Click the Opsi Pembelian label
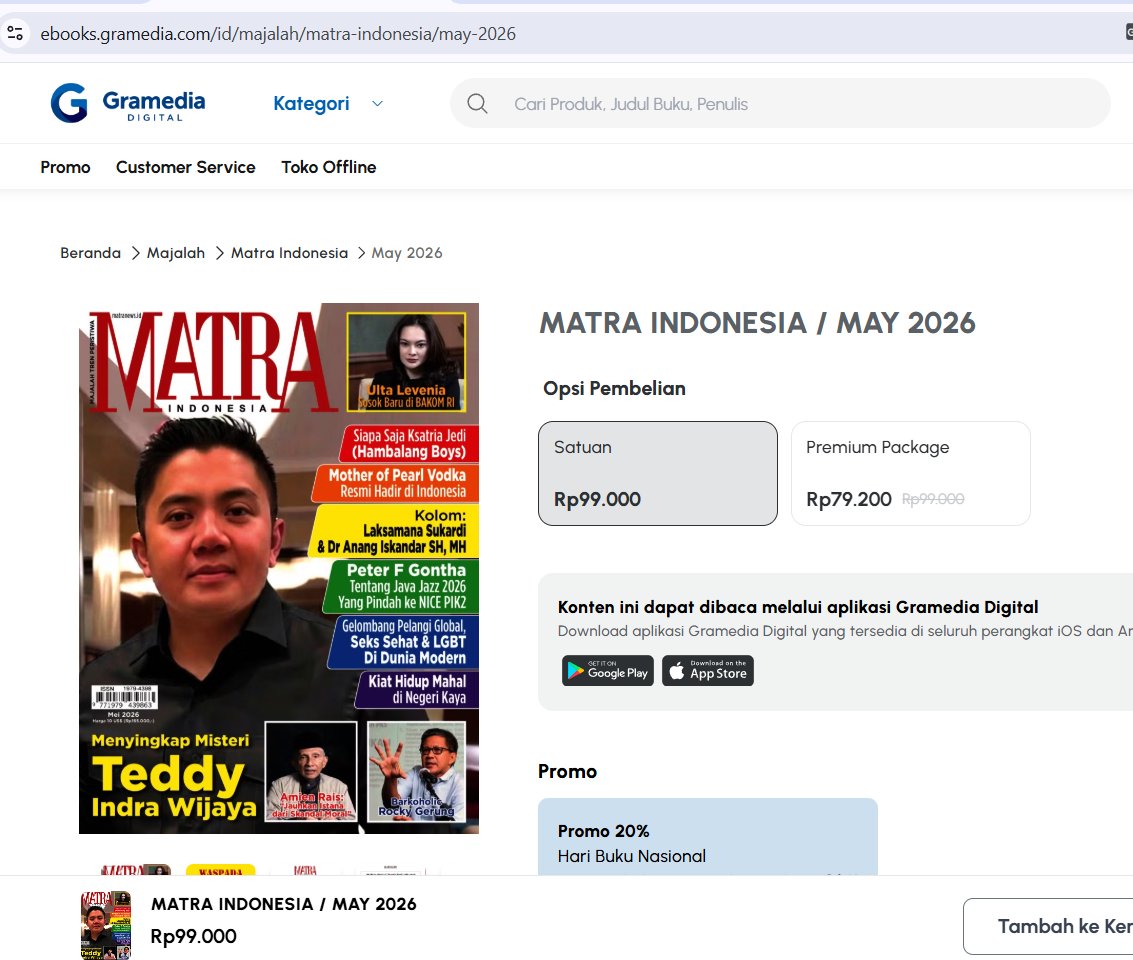This screenshot has width=1133, height=960. pyautogui.click(x=614, y=389)
